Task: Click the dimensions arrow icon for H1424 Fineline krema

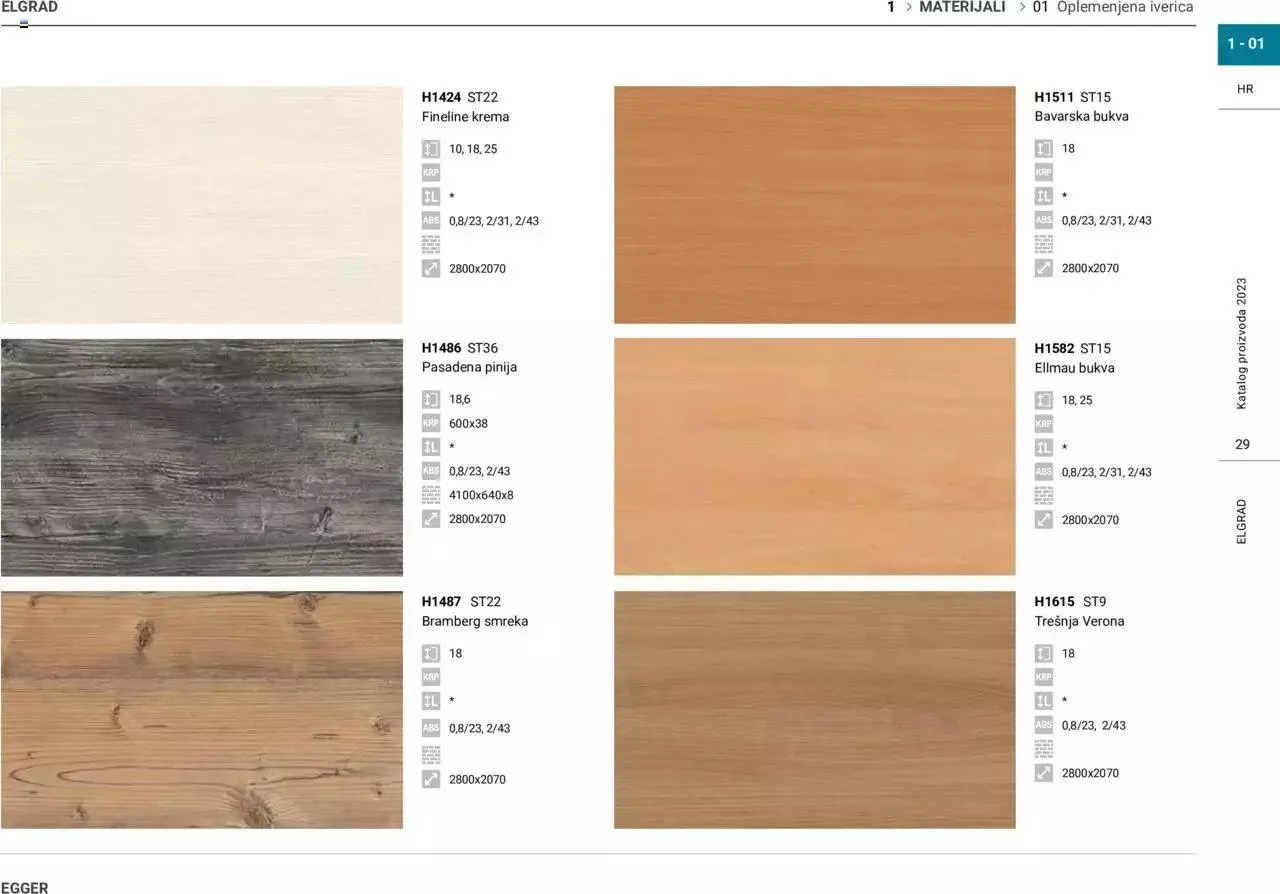Action: [x=431, y=268]
